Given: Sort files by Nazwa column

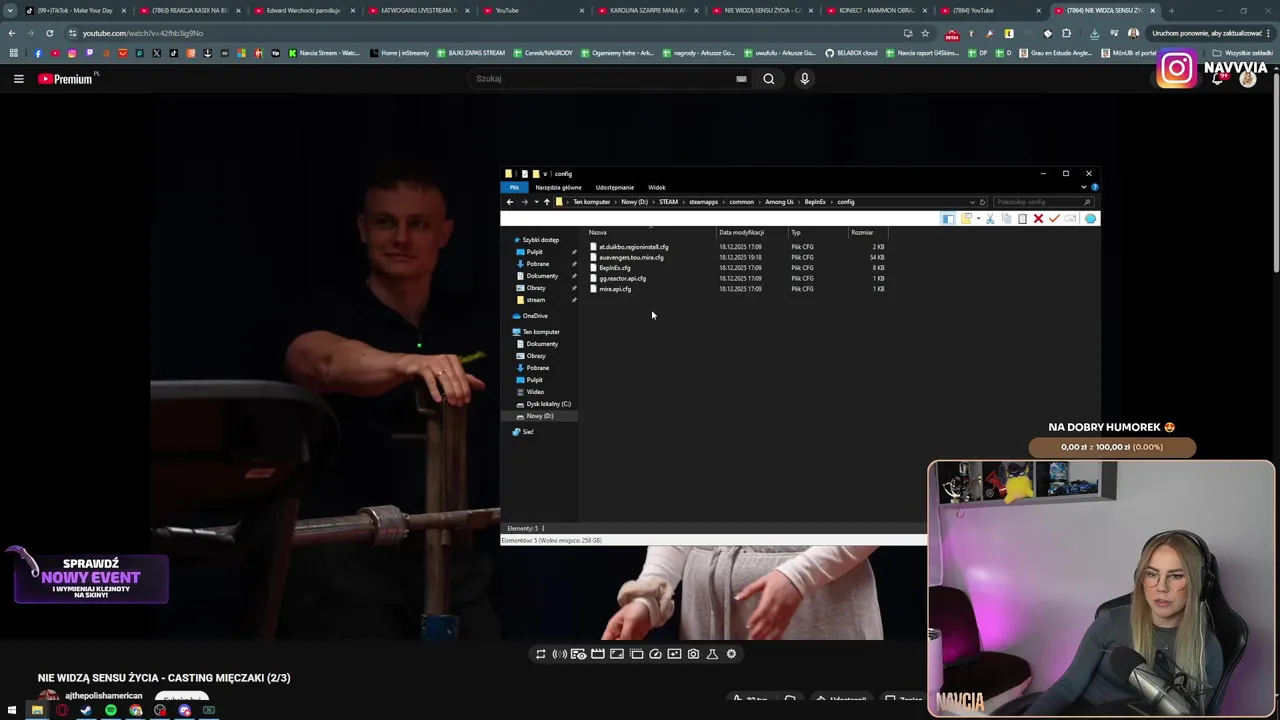Looking at the screenshot, I should [x=598, y=232].
